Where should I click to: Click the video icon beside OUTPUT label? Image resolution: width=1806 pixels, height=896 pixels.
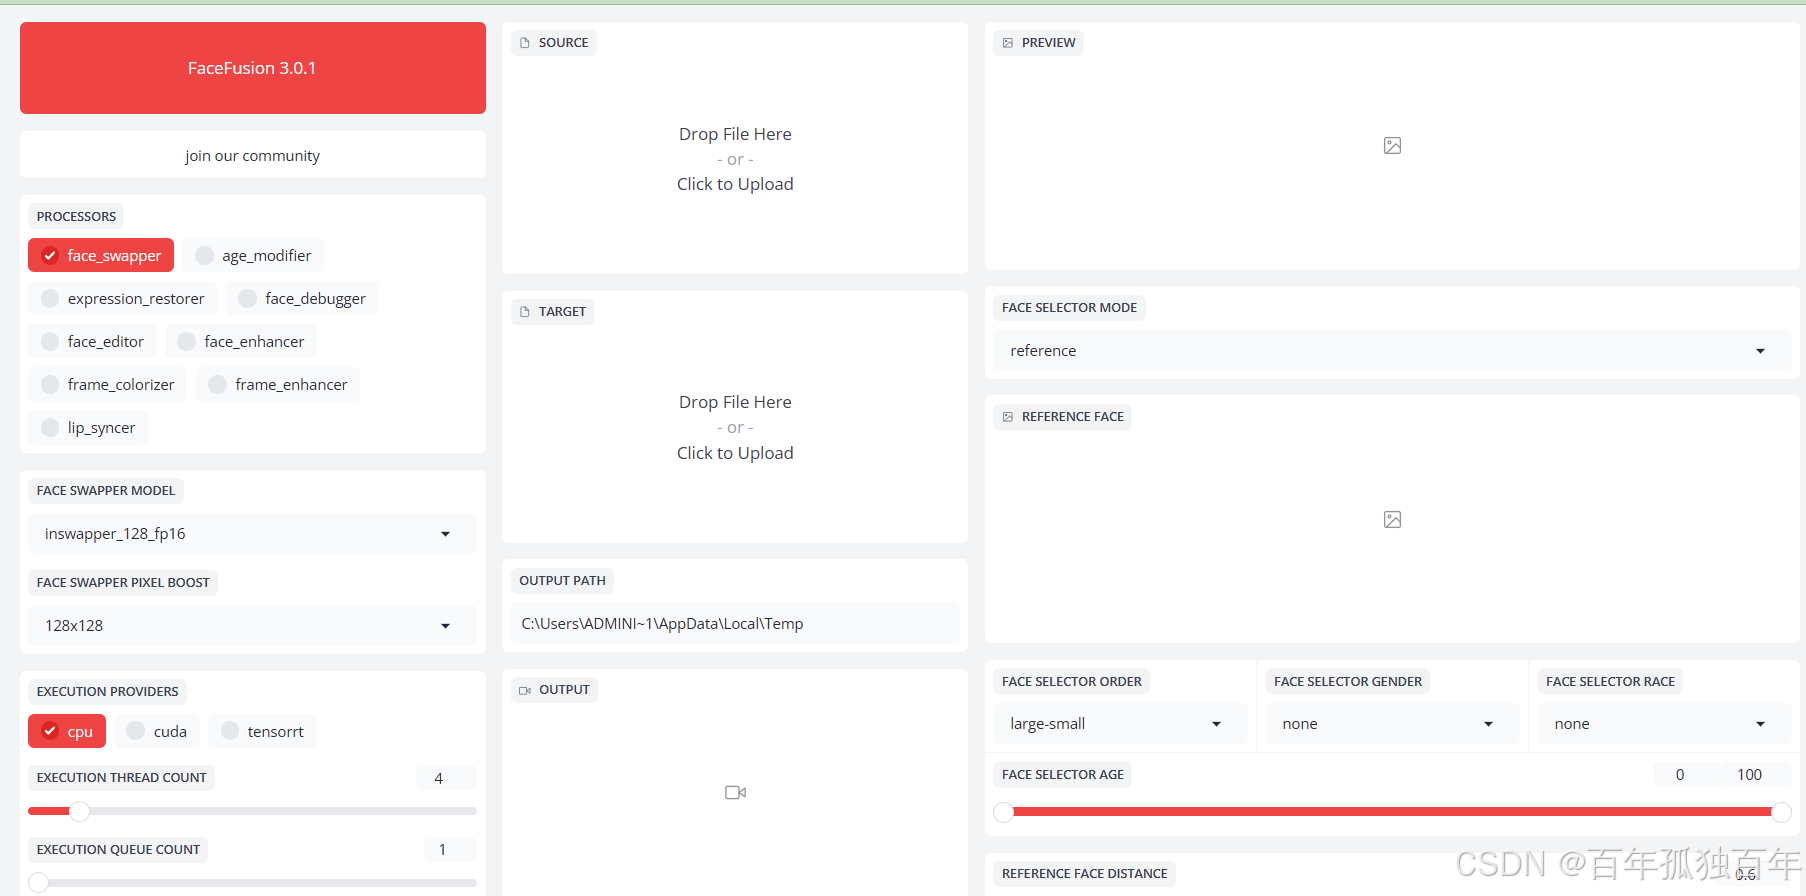525,690
